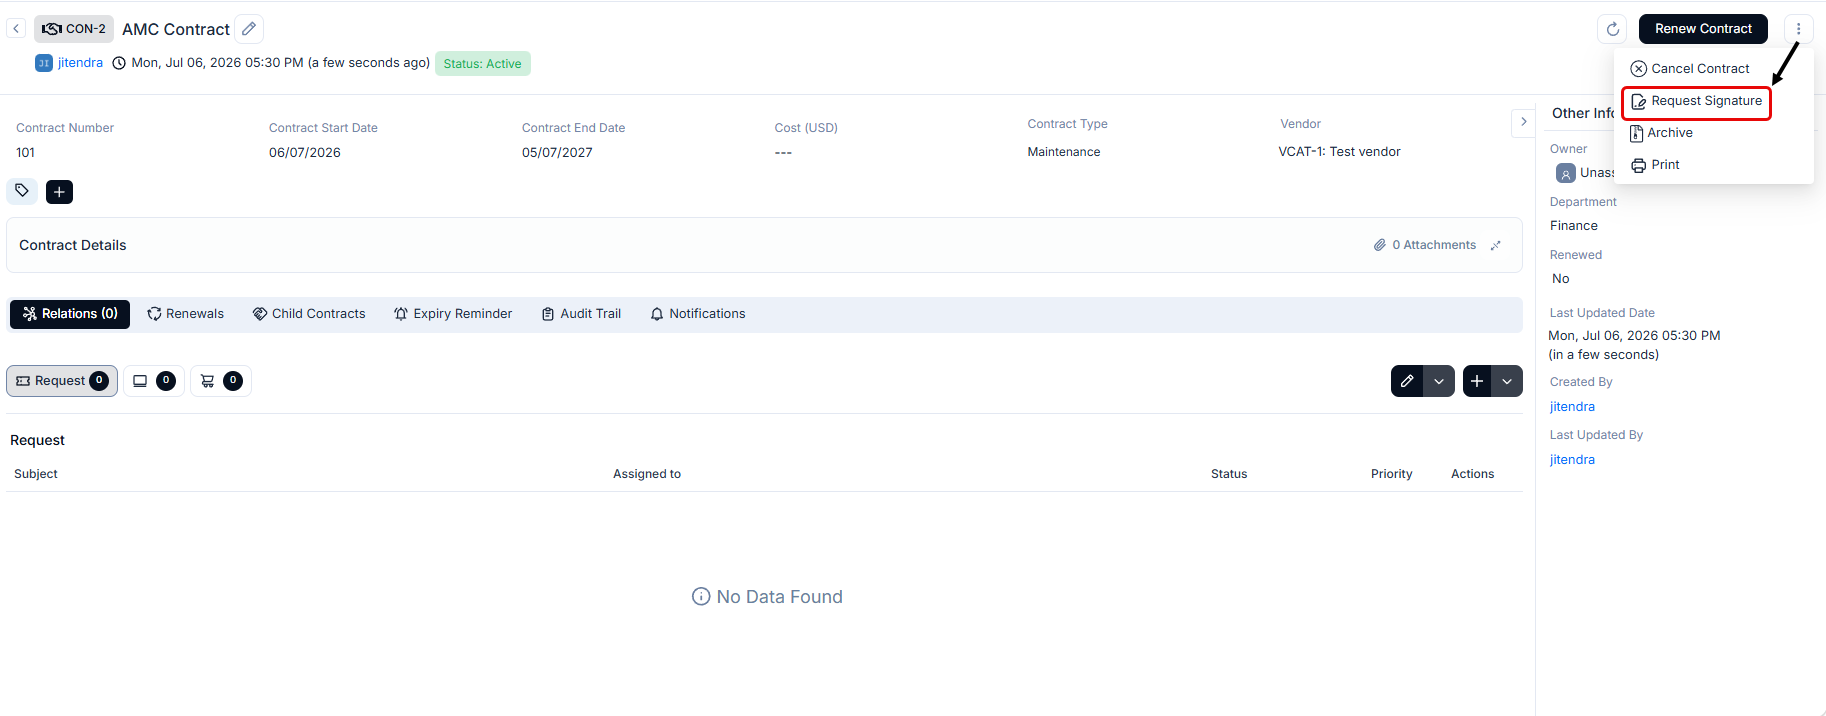Open jitendra requester link in header
The height and width of the screenshot is (716, 1826).
80,63
